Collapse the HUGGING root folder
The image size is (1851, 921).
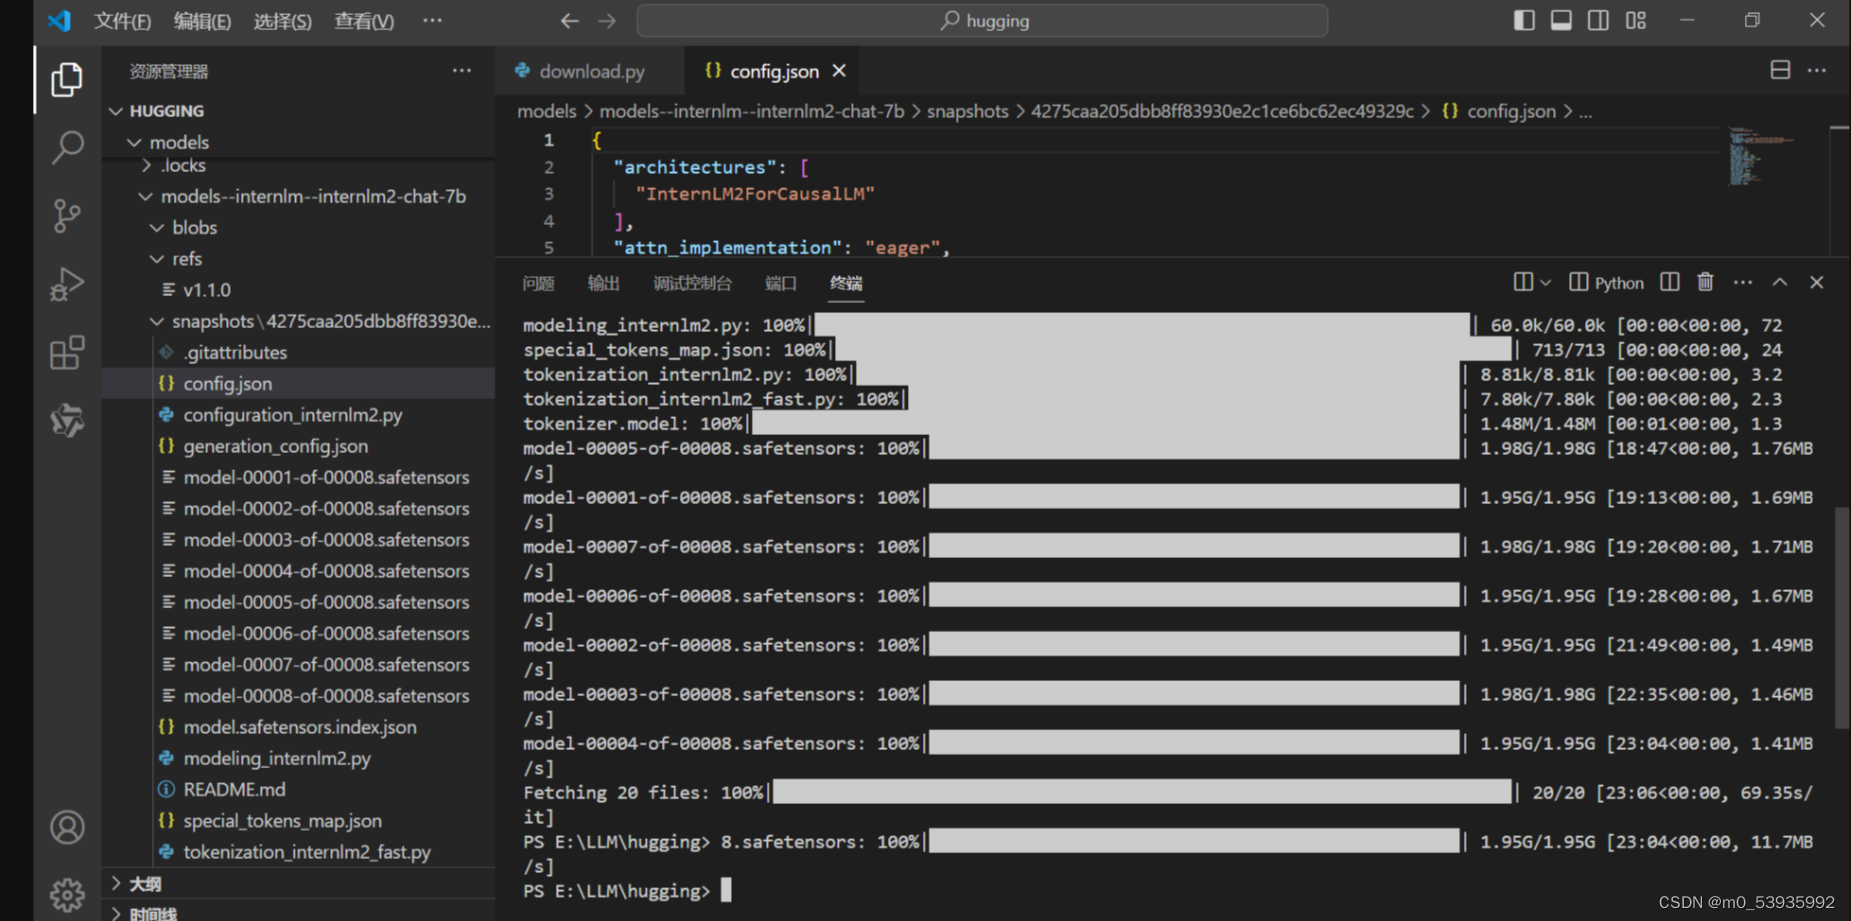click(x=298, y=111)
